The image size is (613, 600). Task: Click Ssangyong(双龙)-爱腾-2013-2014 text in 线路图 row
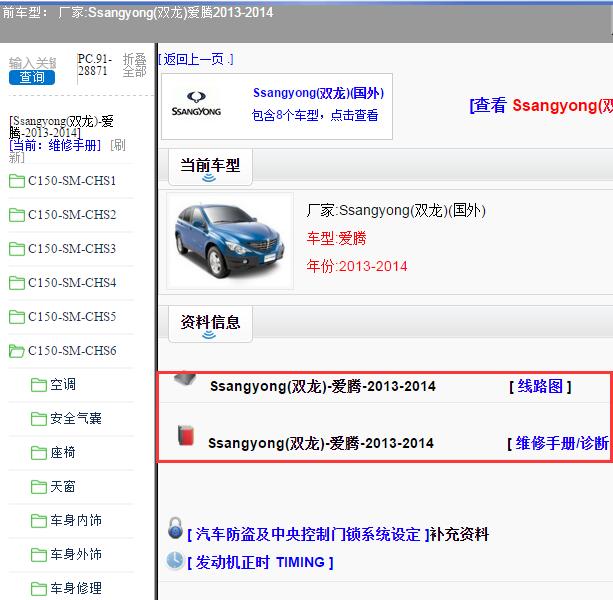(323, 387)
